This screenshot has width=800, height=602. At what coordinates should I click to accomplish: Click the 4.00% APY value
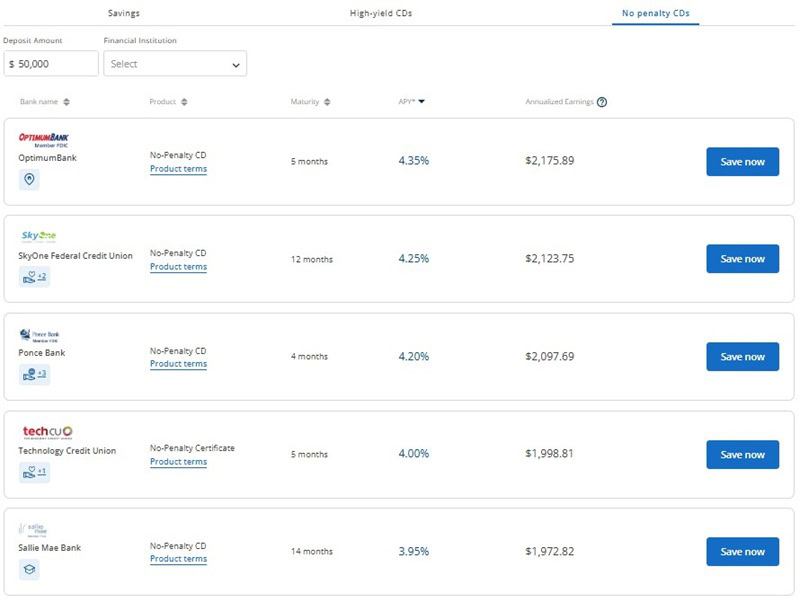(414, 454)
